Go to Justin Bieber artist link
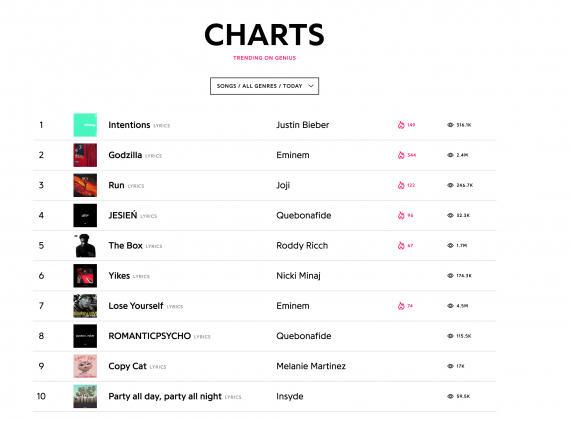The width and height of the screenshot is (570, 421). coord(302,125)
